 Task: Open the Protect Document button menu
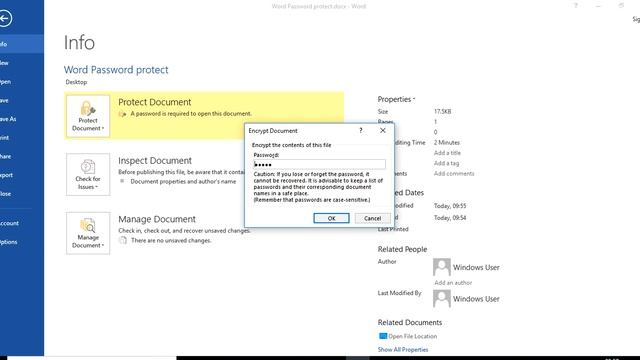tap(88, 116)
